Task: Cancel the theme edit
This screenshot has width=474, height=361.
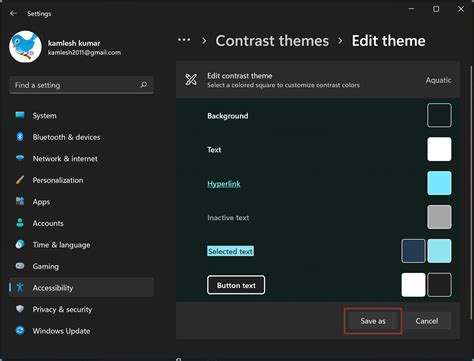Action: [427, 321]
